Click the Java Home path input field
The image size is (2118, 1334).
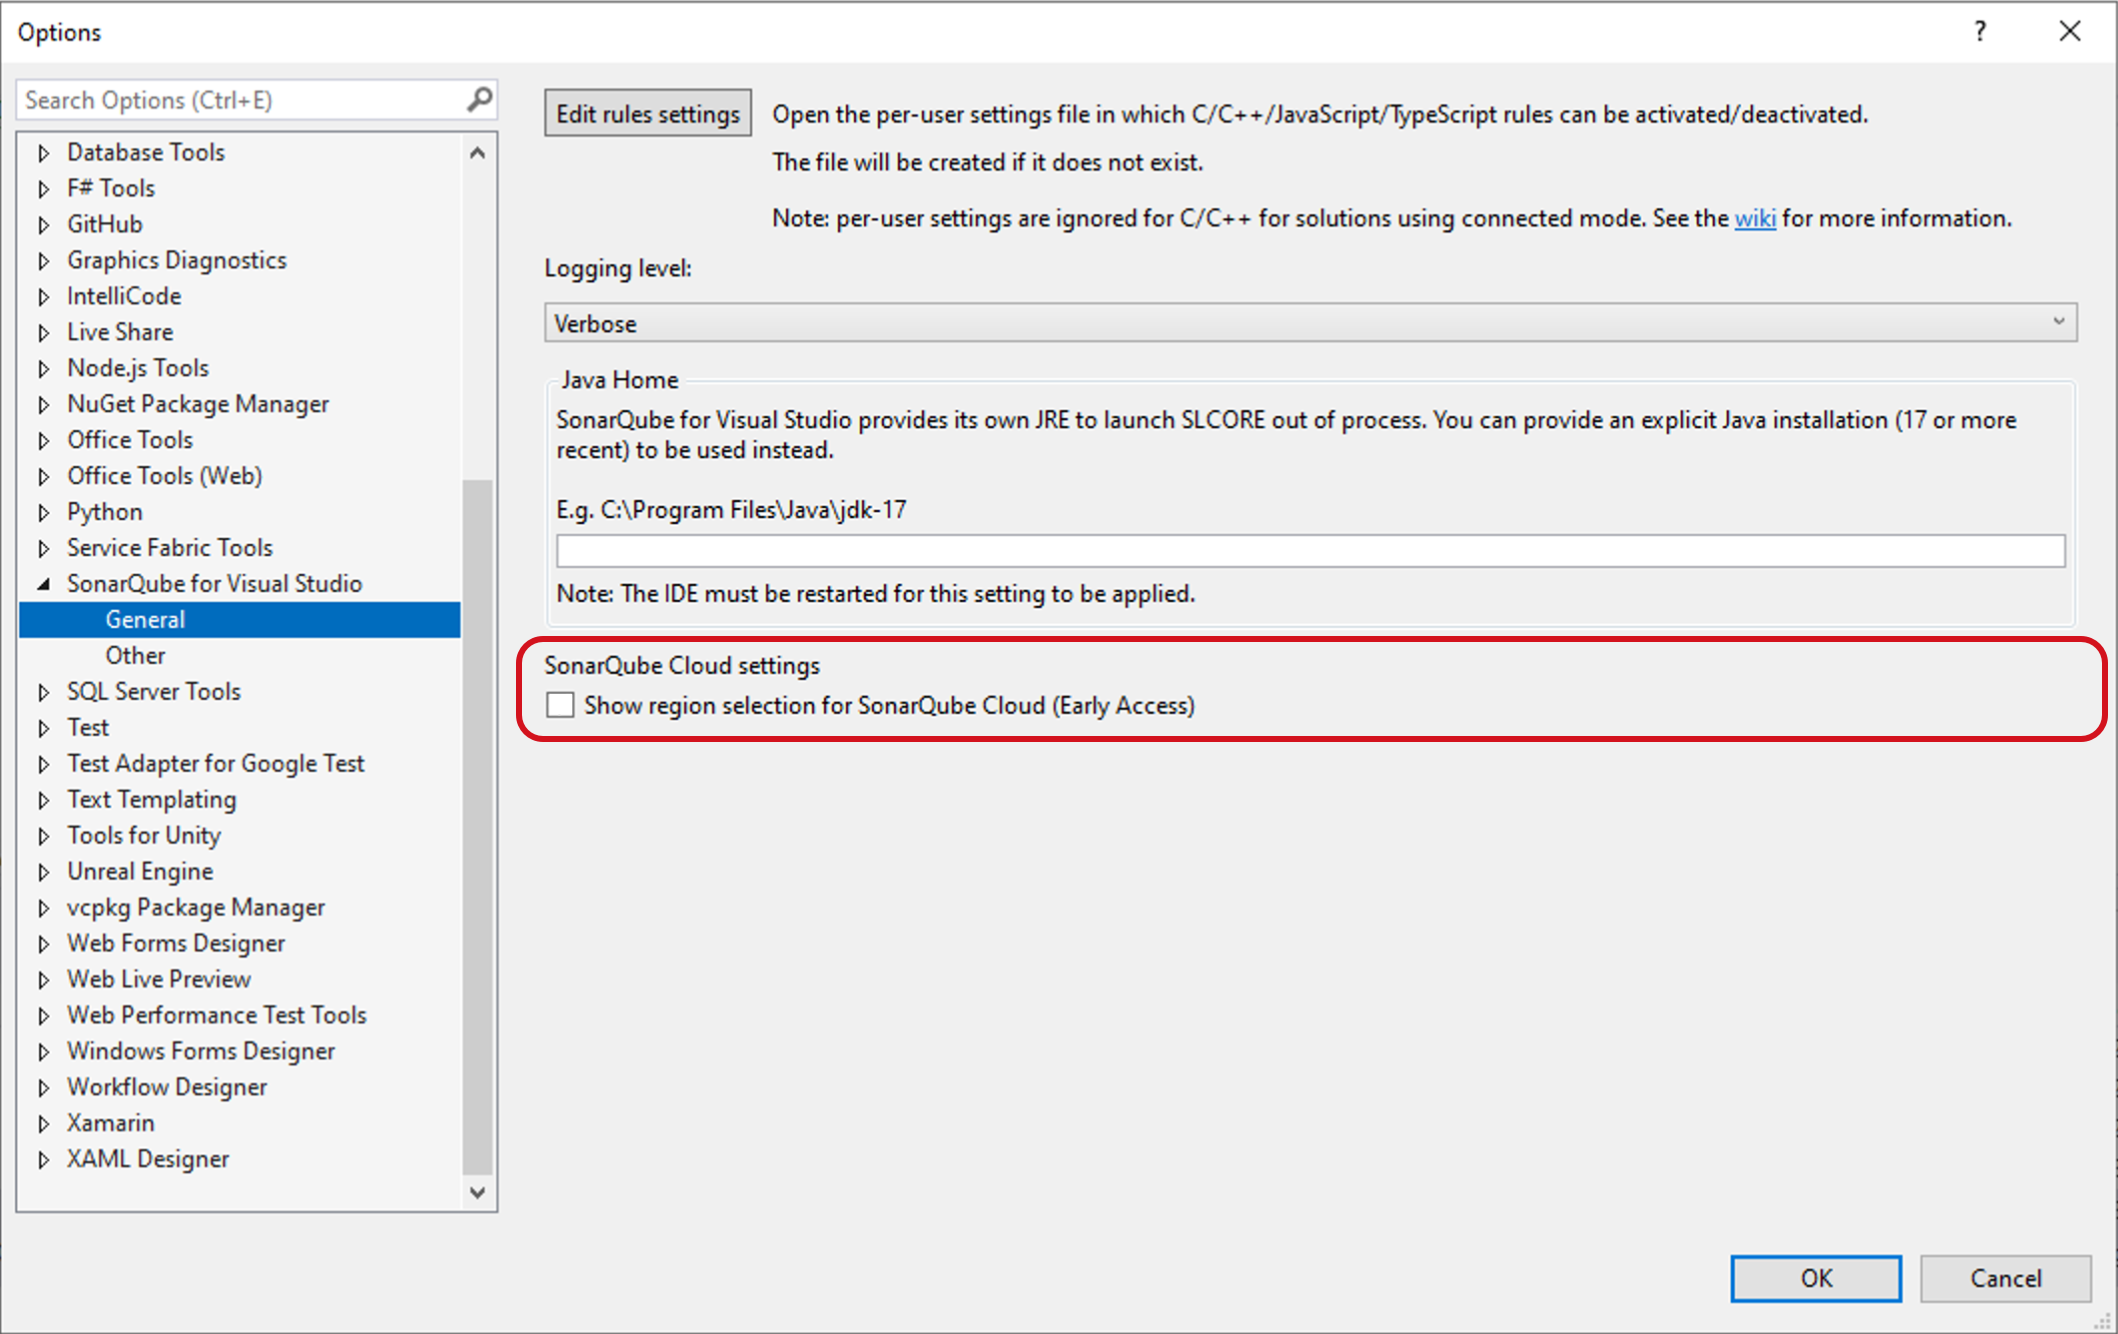pos(1310,551)
